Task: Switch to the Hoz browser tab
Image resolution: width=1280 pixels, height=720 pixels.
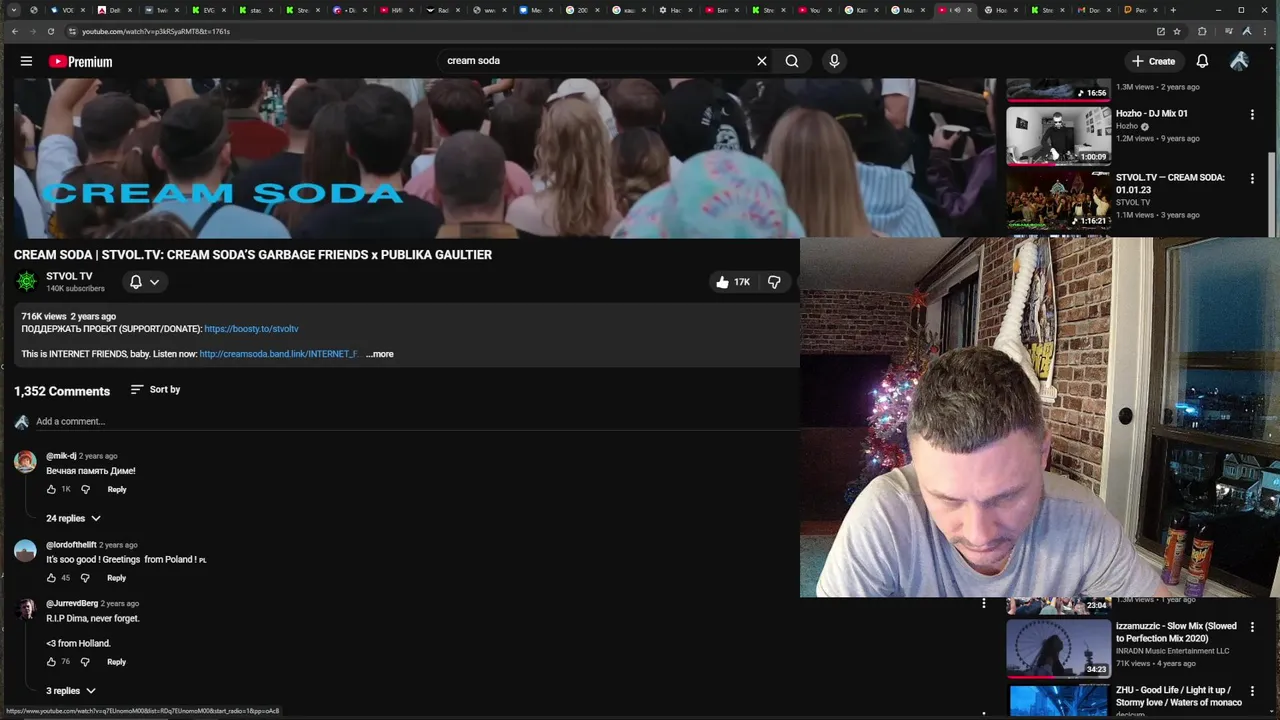Action: click(x=1000, y=10)
